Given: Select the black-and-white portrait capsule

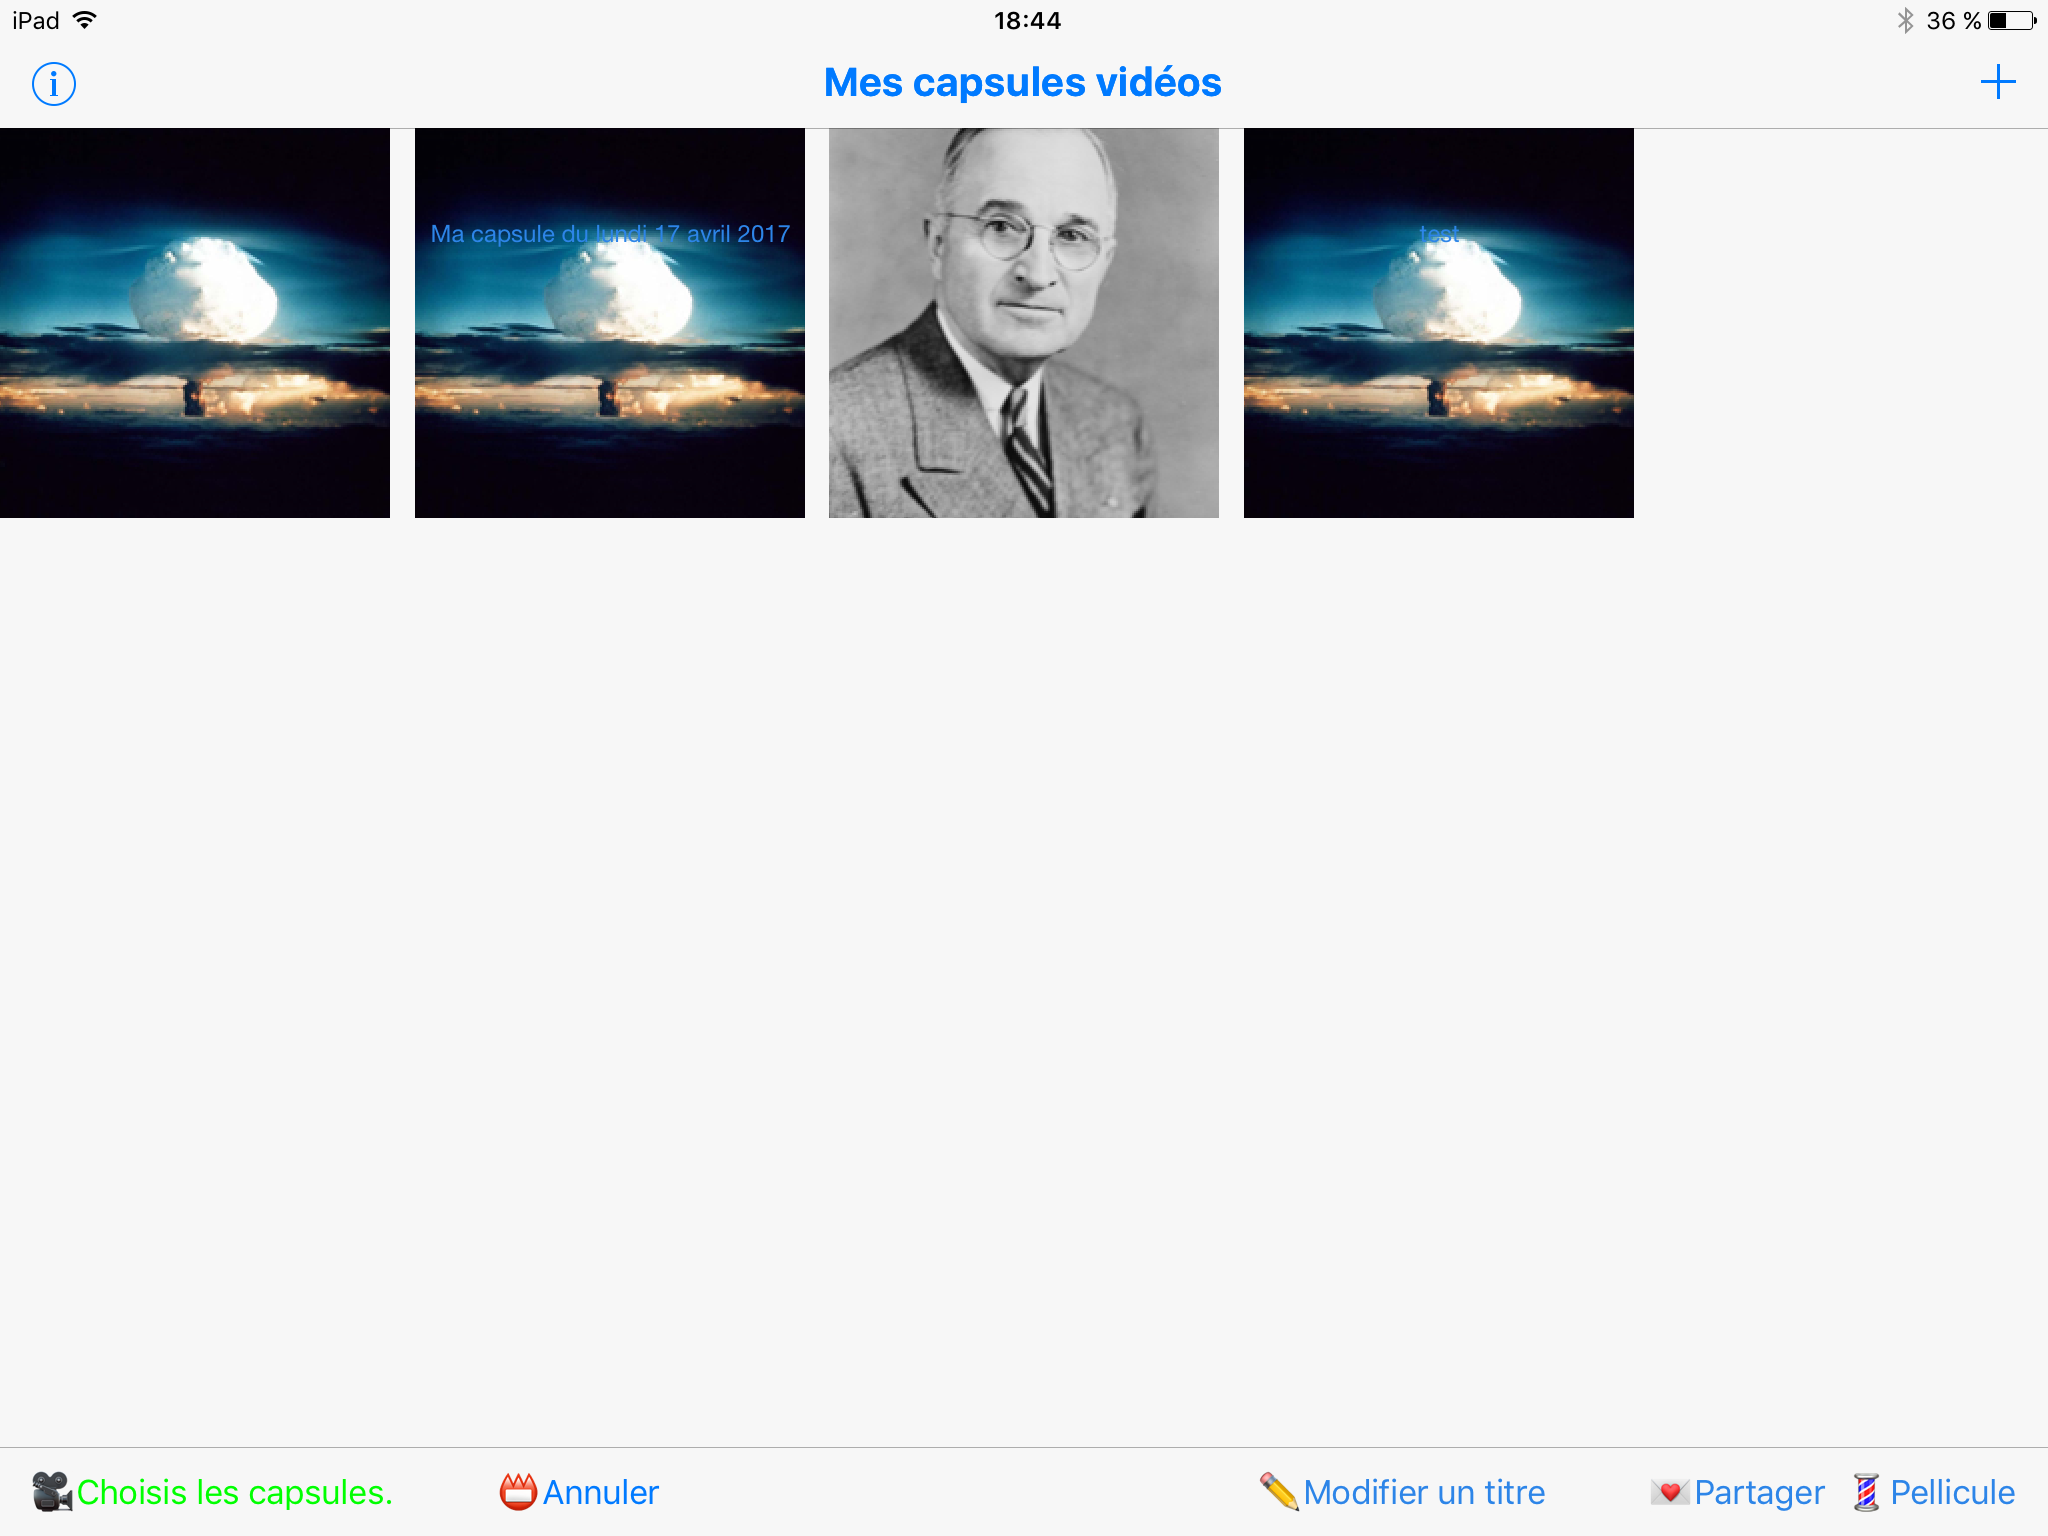Looking at the screenshot, I should point(1024,323).
